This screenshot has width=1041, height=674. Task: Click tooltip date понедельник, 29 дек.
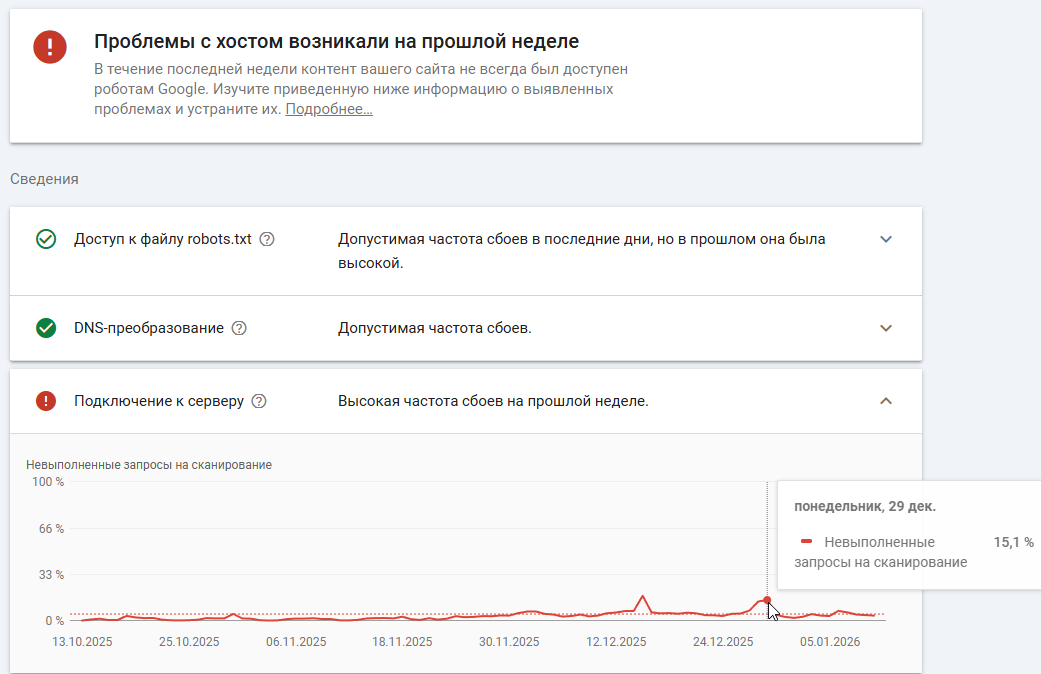click(x=865, y=507)
